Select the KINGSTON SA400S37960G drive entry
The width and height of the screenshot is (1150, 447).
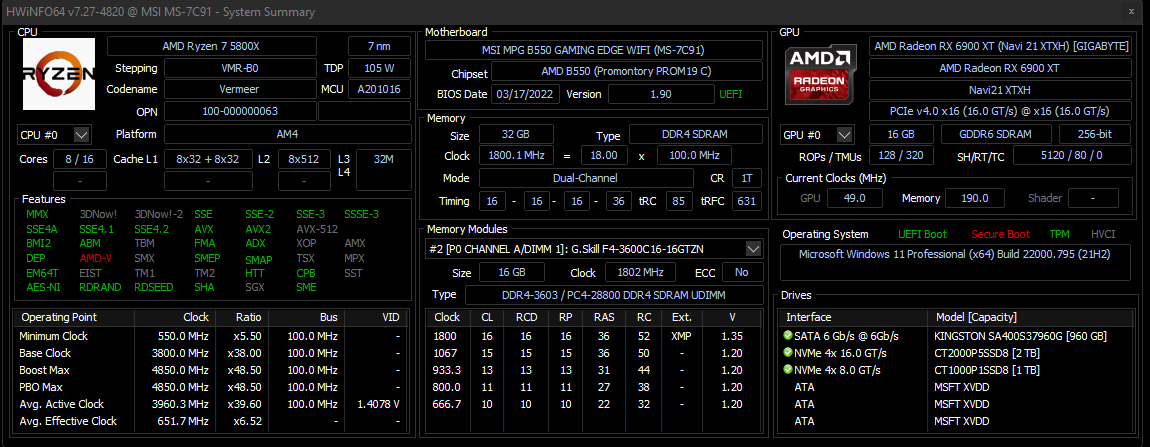(956, 336)
